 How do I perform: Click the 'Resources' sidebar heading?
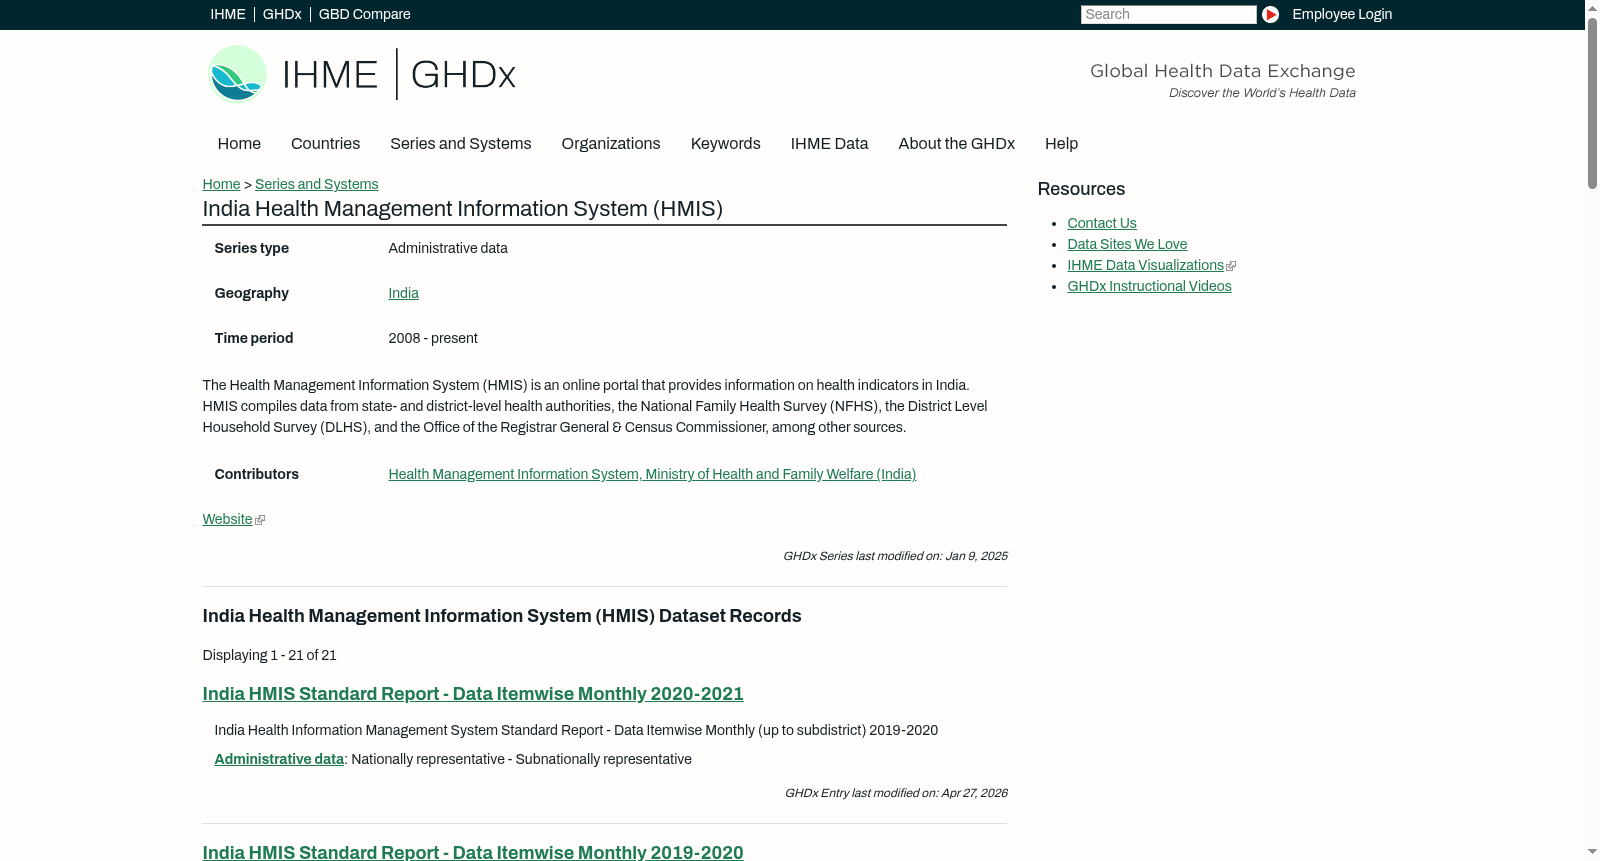(1081, 189)
